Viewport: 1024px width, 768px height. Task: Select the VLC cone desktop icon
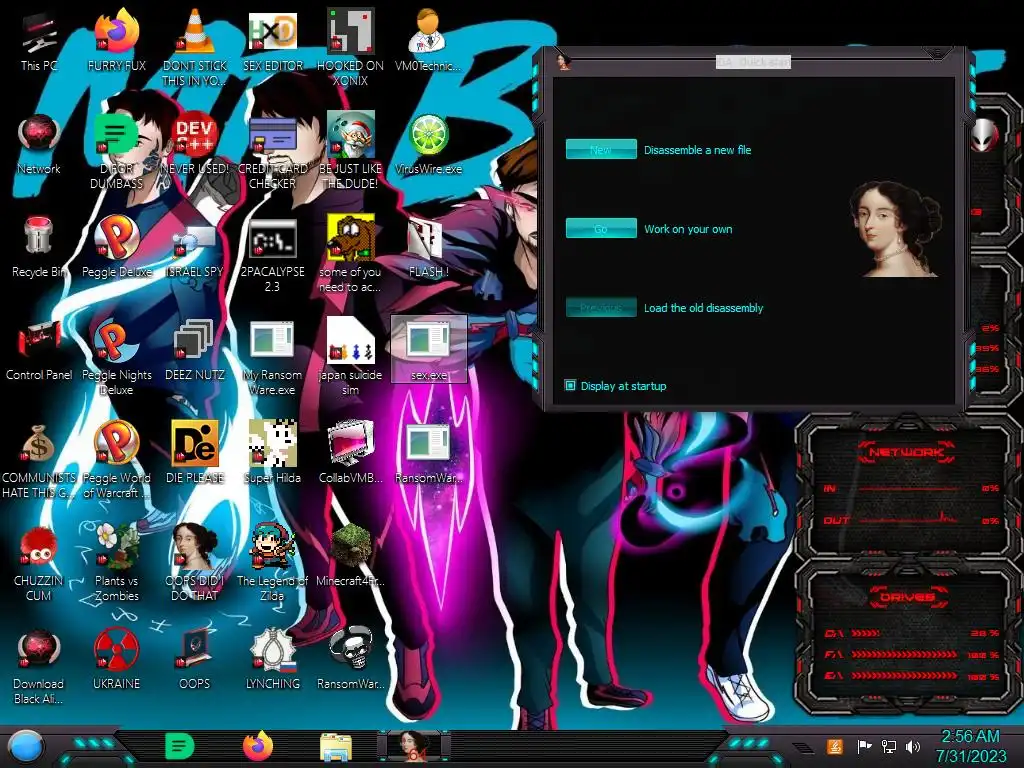click(195, 31)
